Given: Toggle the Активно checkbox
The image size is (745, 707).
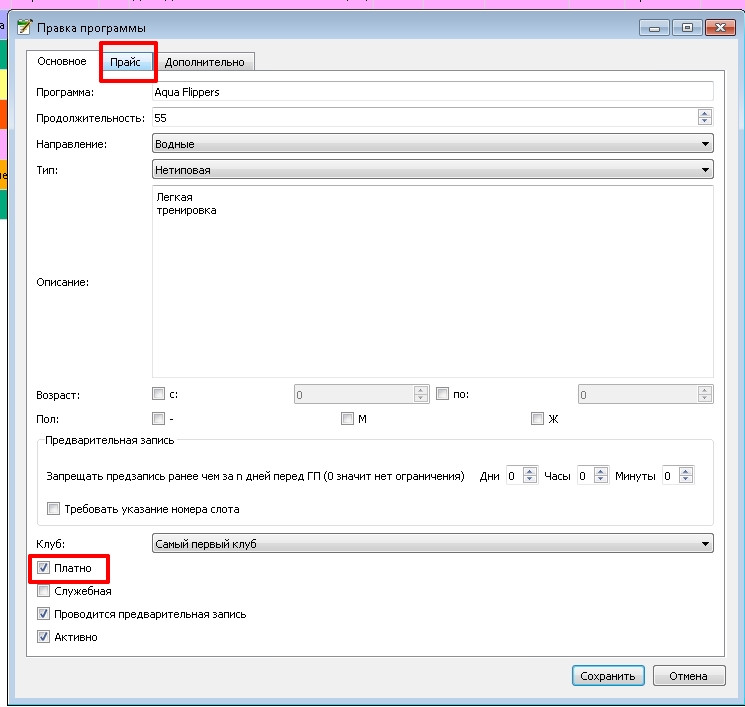Looking at the screenshot, I should [43, 637].
